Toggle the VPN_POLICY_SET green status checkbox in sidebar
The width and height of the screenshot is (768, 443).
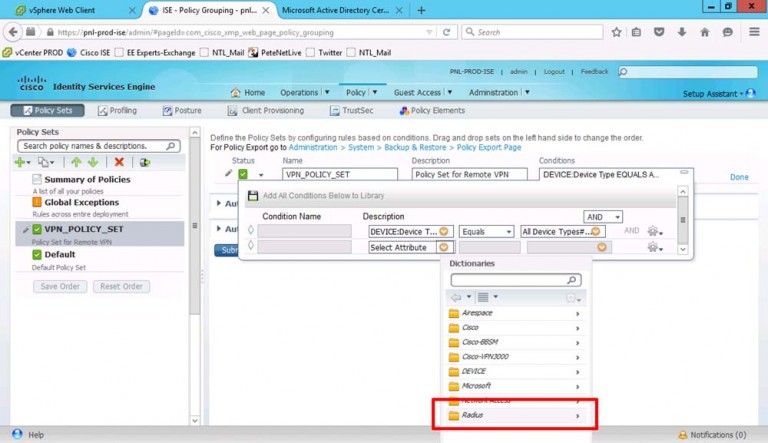[37, 229]
